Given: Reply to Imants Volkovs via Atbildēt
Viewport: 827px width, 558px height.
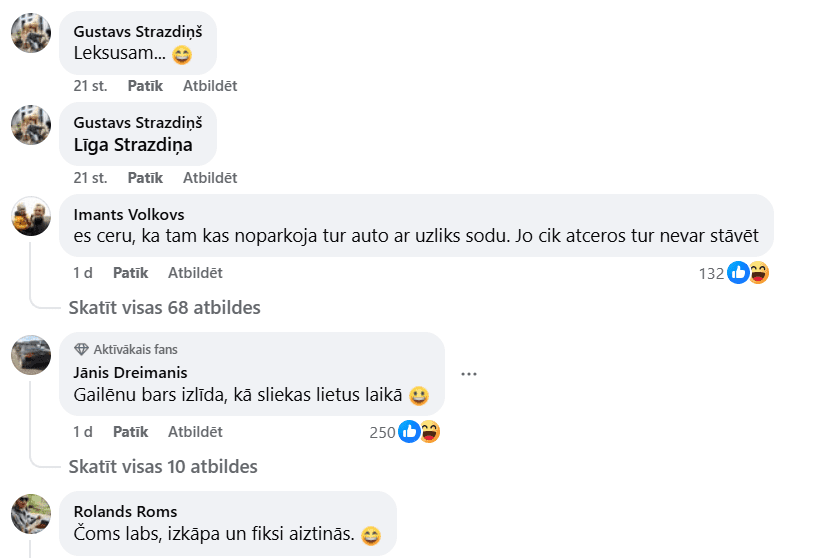Looking at the screenshot, I should pos(195,272).
